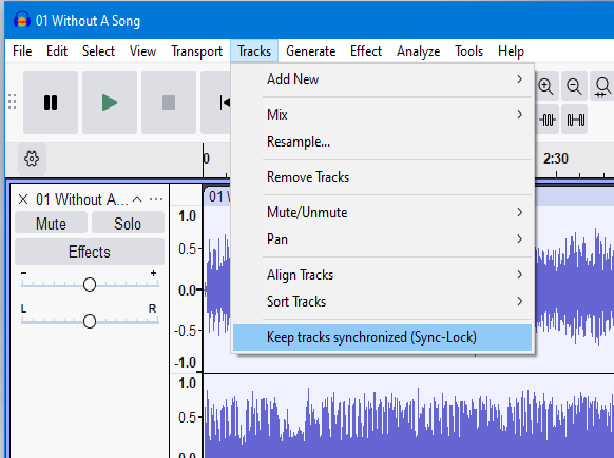Viewport: 614px width, 458px height.
Task: Expand the Add New submenu
Action: pos(381,79)
